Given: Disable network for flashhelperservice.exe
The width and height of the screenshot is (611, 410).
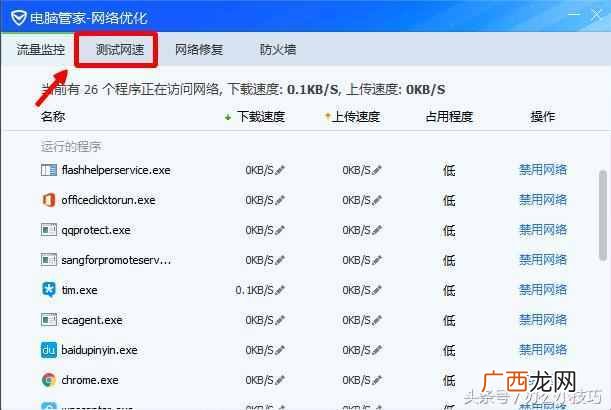Looking at the screenshot, I should point(543,170).
